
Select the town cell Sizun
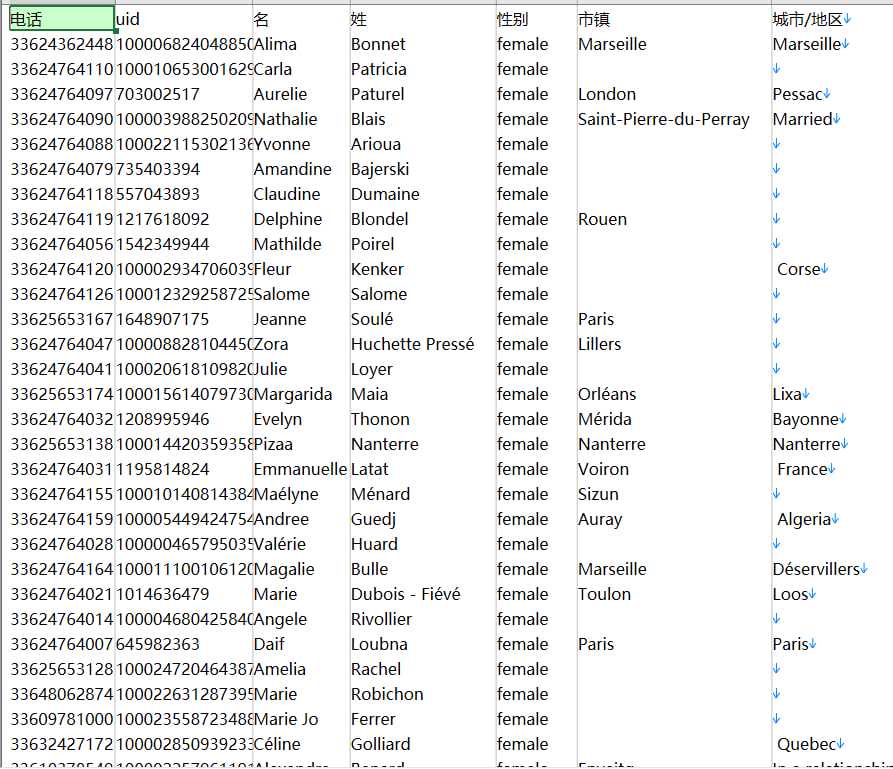[x=674, y=494]
